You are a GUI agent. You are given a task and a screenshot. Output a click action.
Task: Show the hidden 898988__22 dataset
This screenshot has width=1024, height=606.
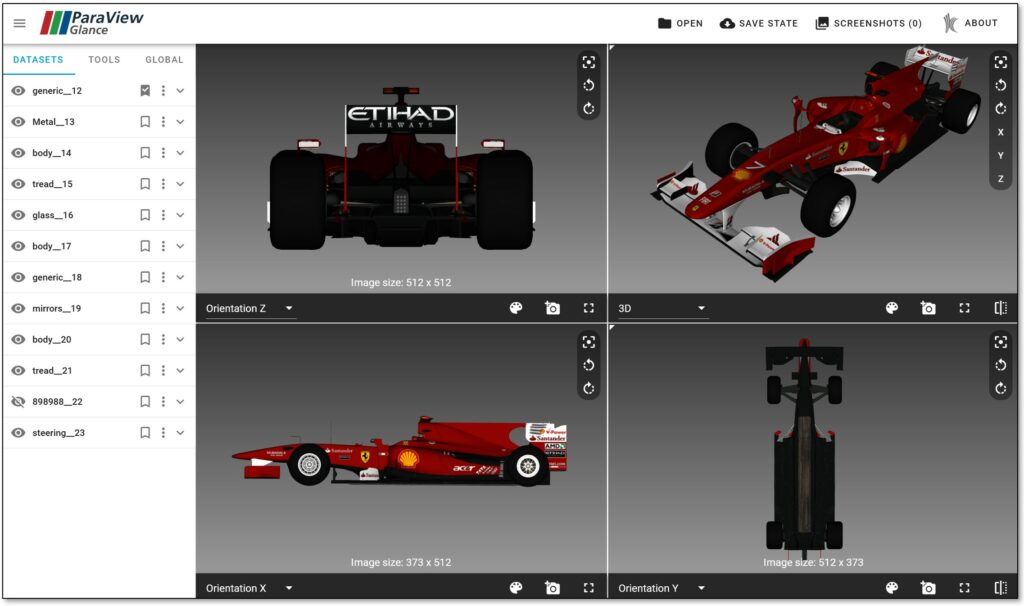click(18, 402)
